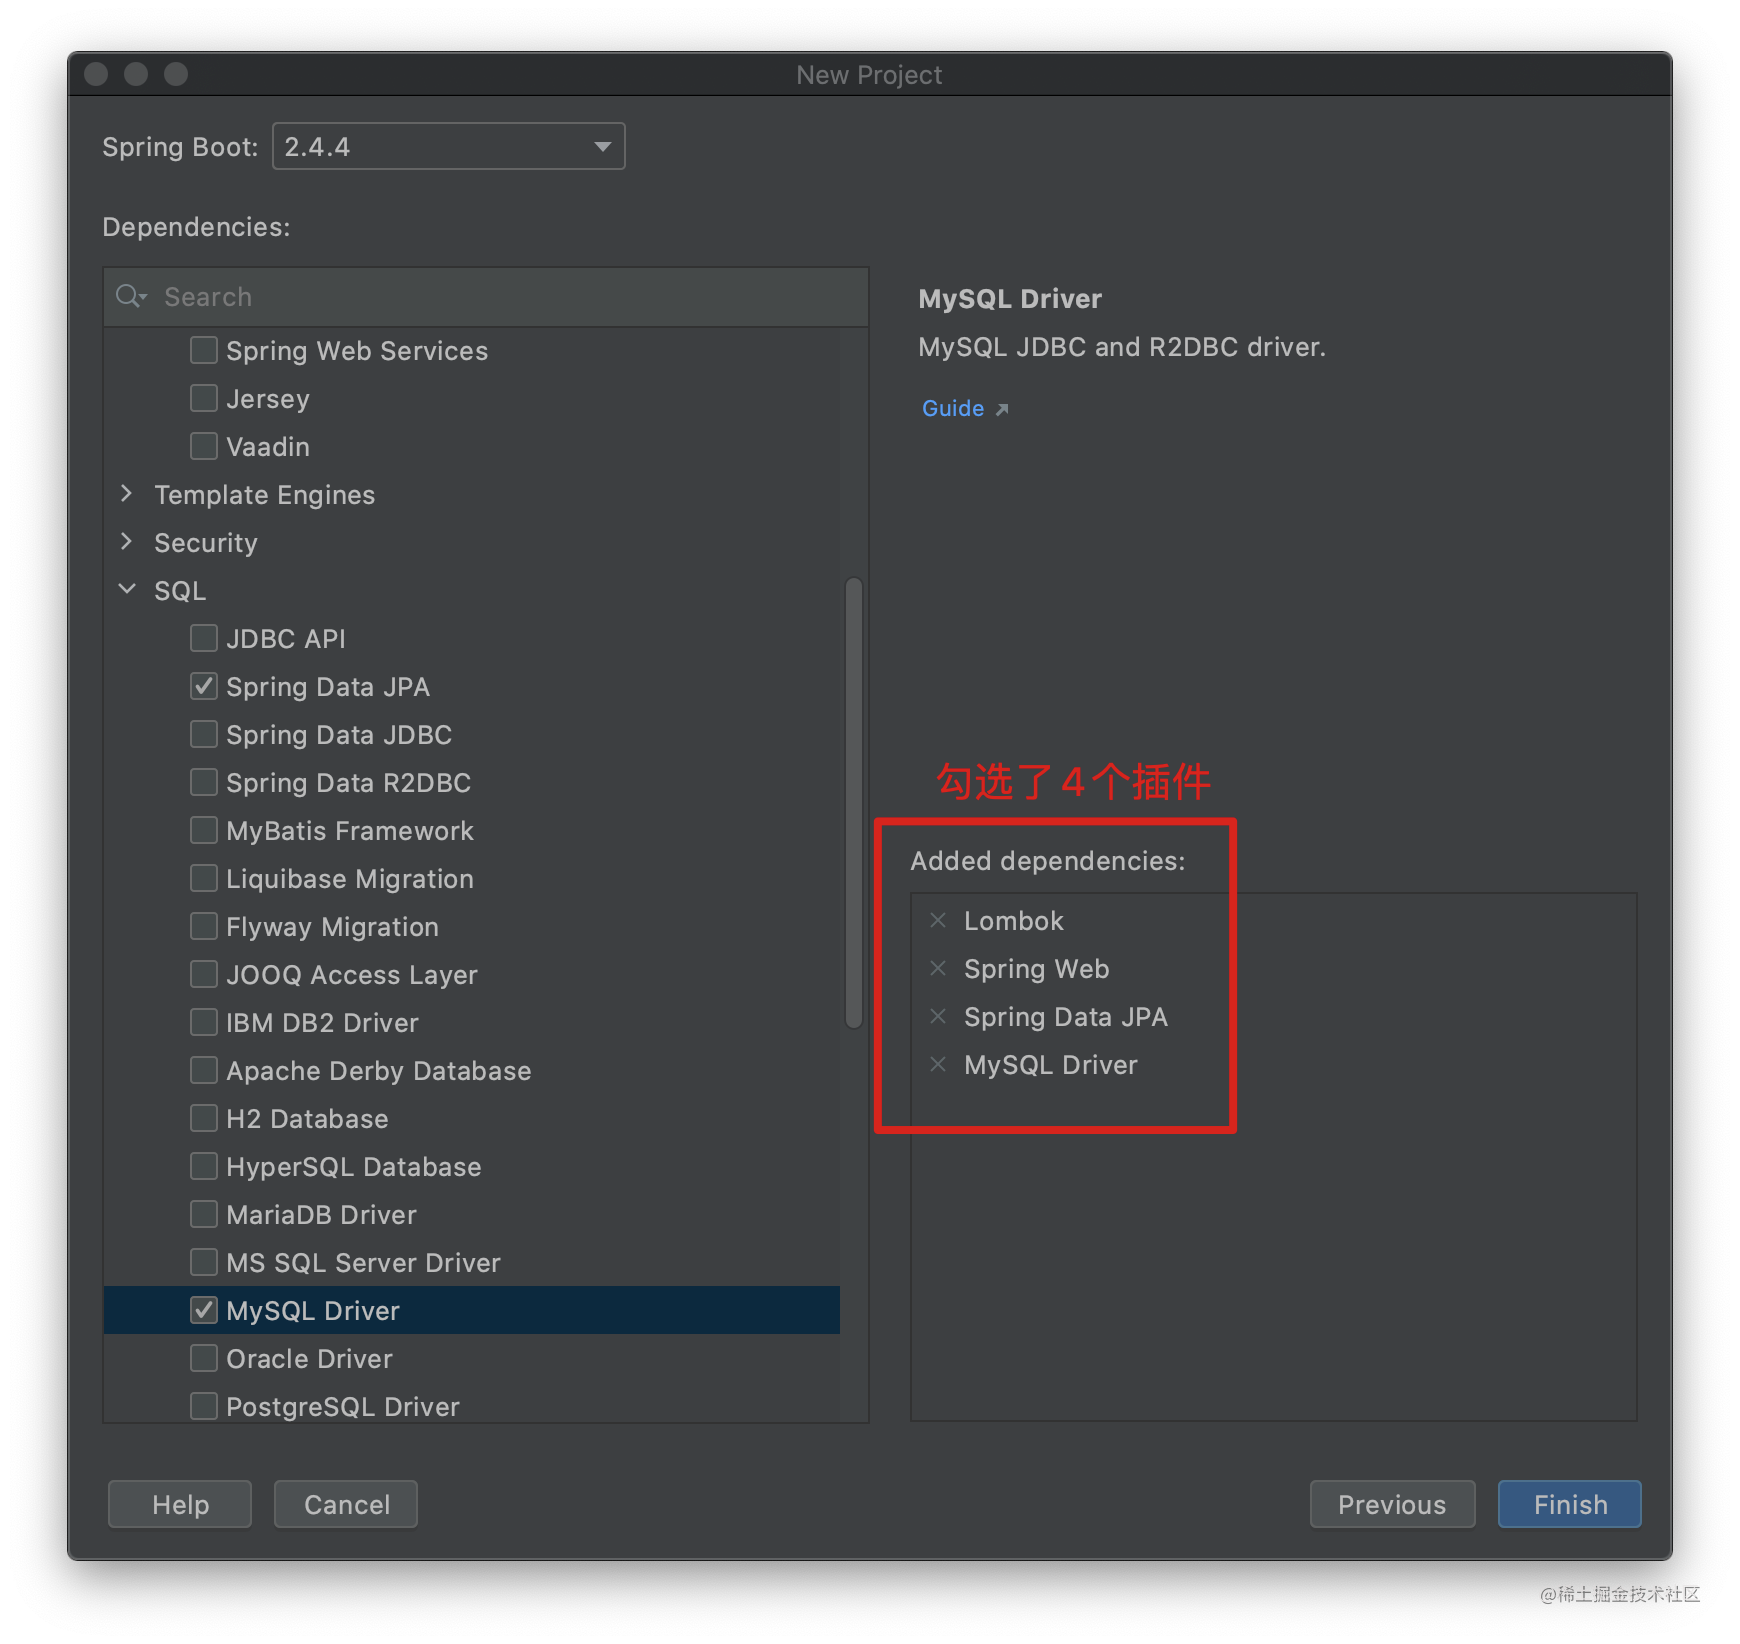Remove Lombok from added dependencies
1740x1644 pixels.
coord(938,920)
